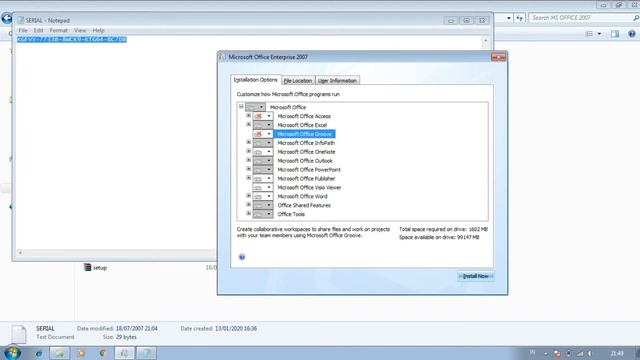Select Microsoft Office Excel label in tree
Image resolution: width=640 pixels, height=360 pixels.
302,125
